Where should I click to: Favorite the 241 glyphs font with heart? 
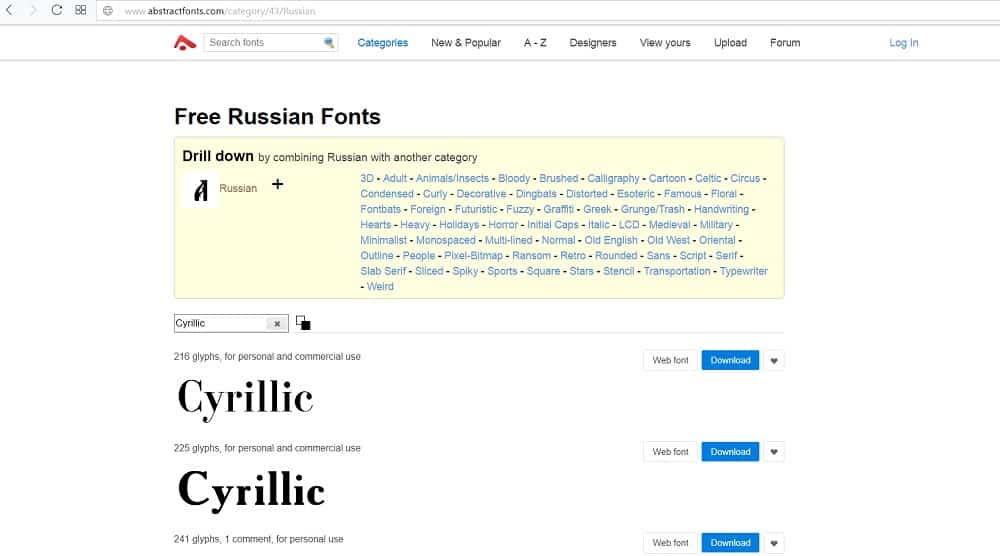774,543
